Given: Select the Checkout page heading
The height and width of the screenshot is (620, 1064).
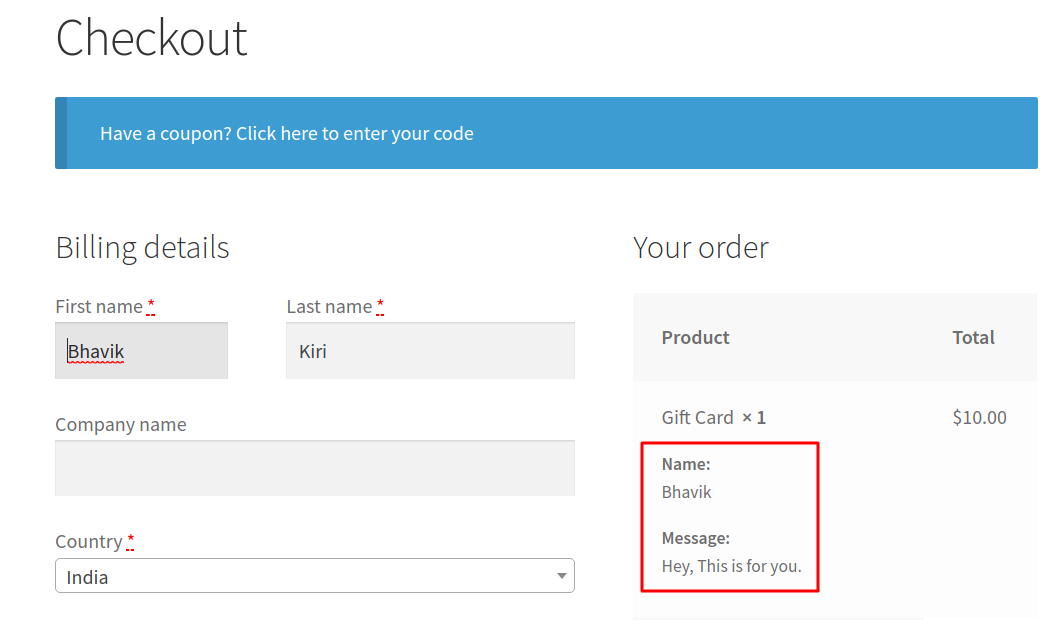Looking at the screenshot, I should pyautogui.click(x=151, y=38).
